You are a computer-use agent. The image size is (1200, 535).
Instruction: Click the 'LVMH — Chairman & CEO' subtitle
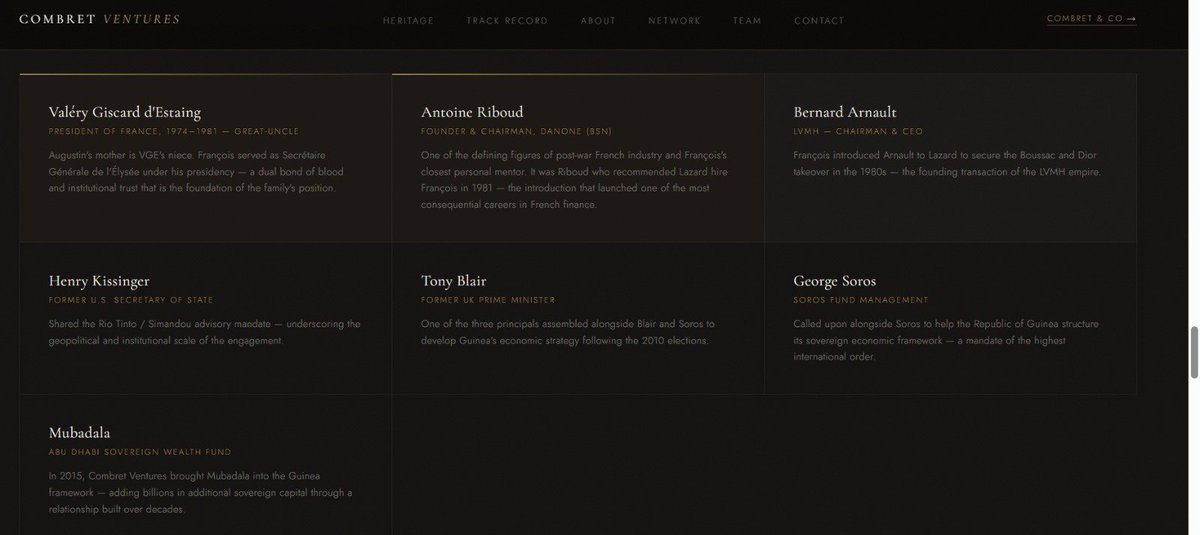(858, 131)
